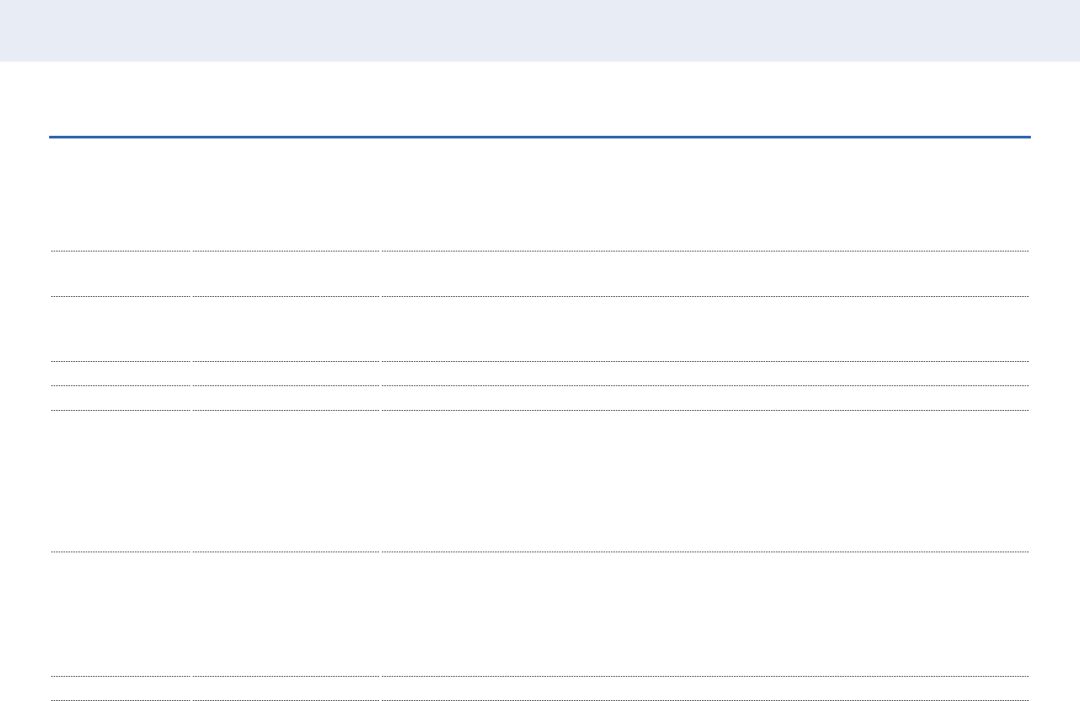The width and height of the screenshot is (1080, 701).
Task: Select the tall sixth row's first column cell
Action: point(121,481)
